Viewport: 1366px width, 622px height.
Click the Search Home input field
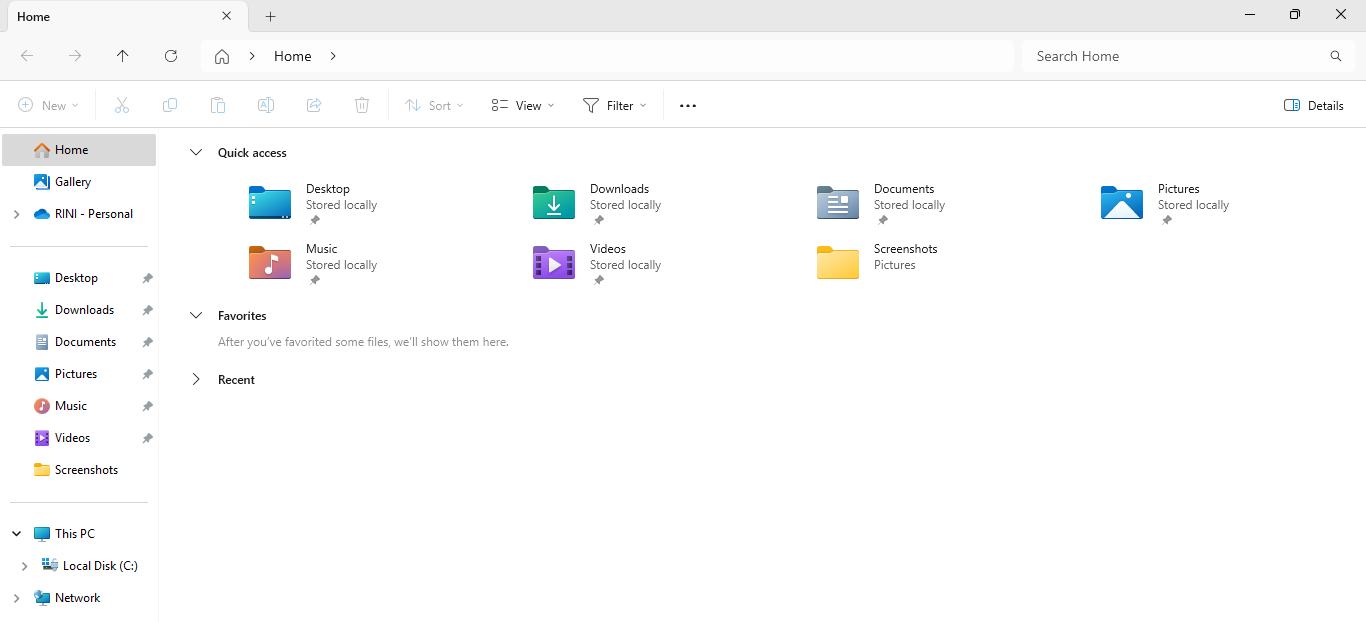click(x=1175, y=57)
